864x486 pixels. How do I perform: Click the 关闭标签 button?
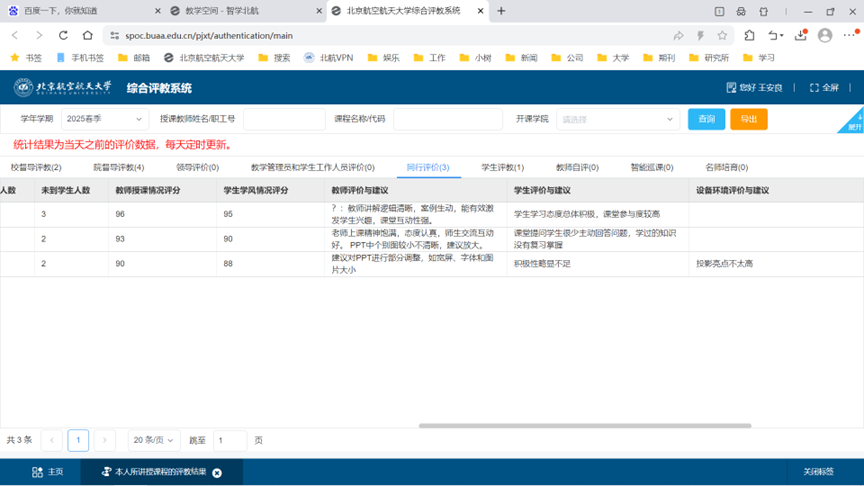click(x=818, y=472)
